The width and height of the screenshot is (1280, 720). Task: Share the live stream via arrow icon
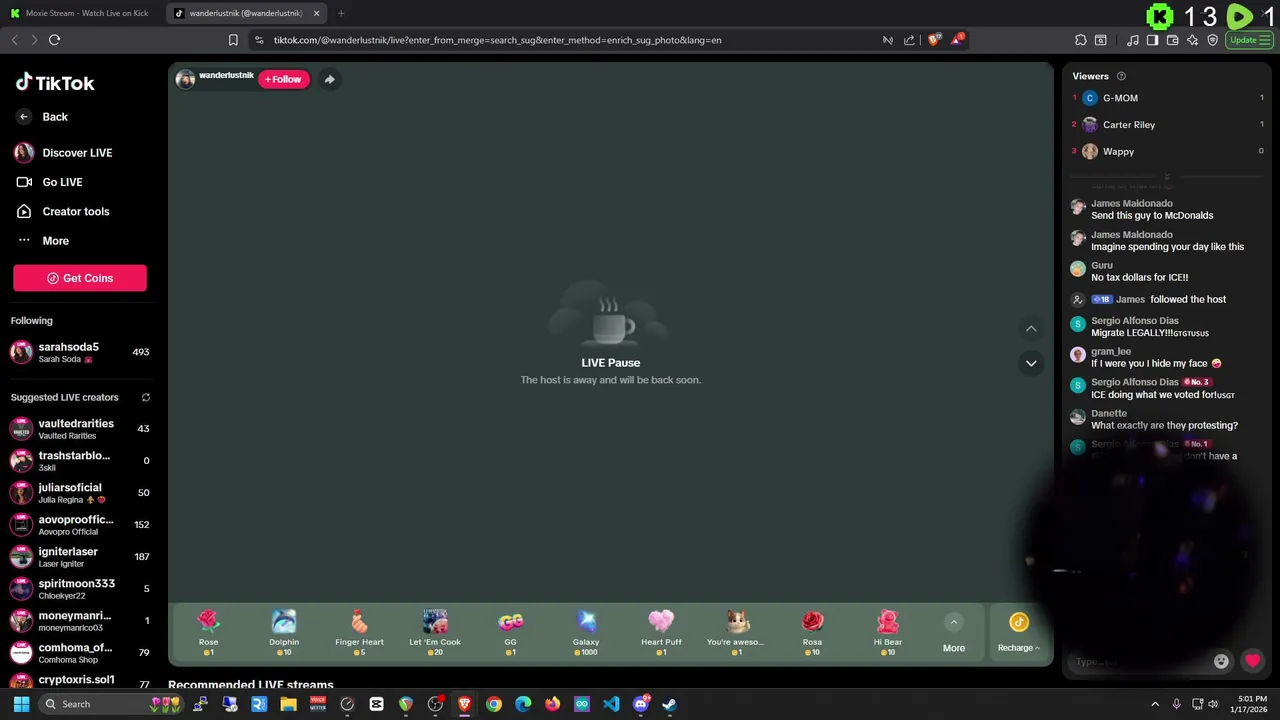coord(329,79)
